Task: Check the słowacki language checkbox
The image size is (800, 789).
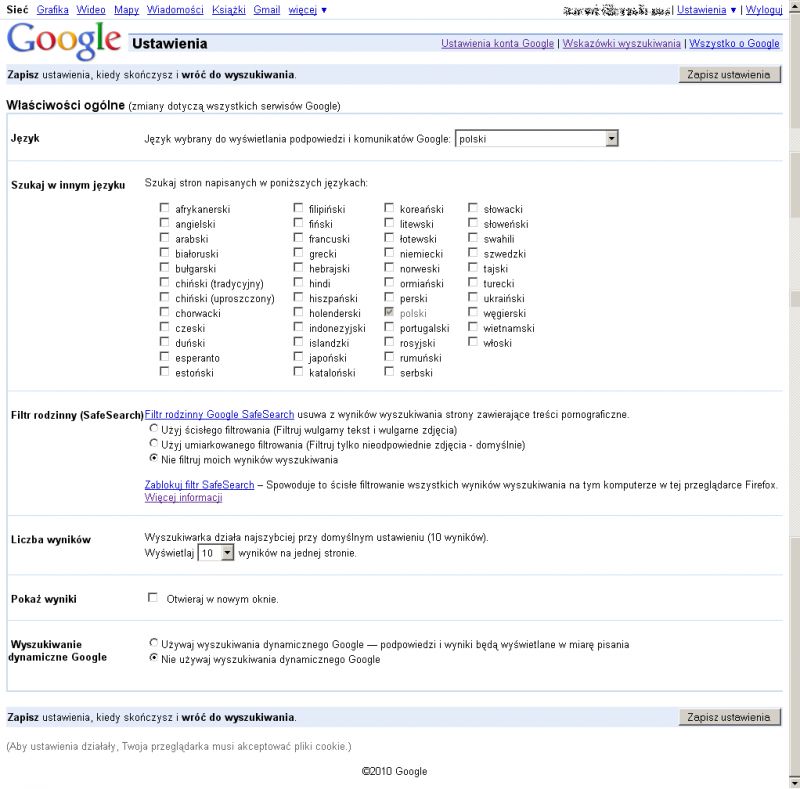Action: point(473,208)
